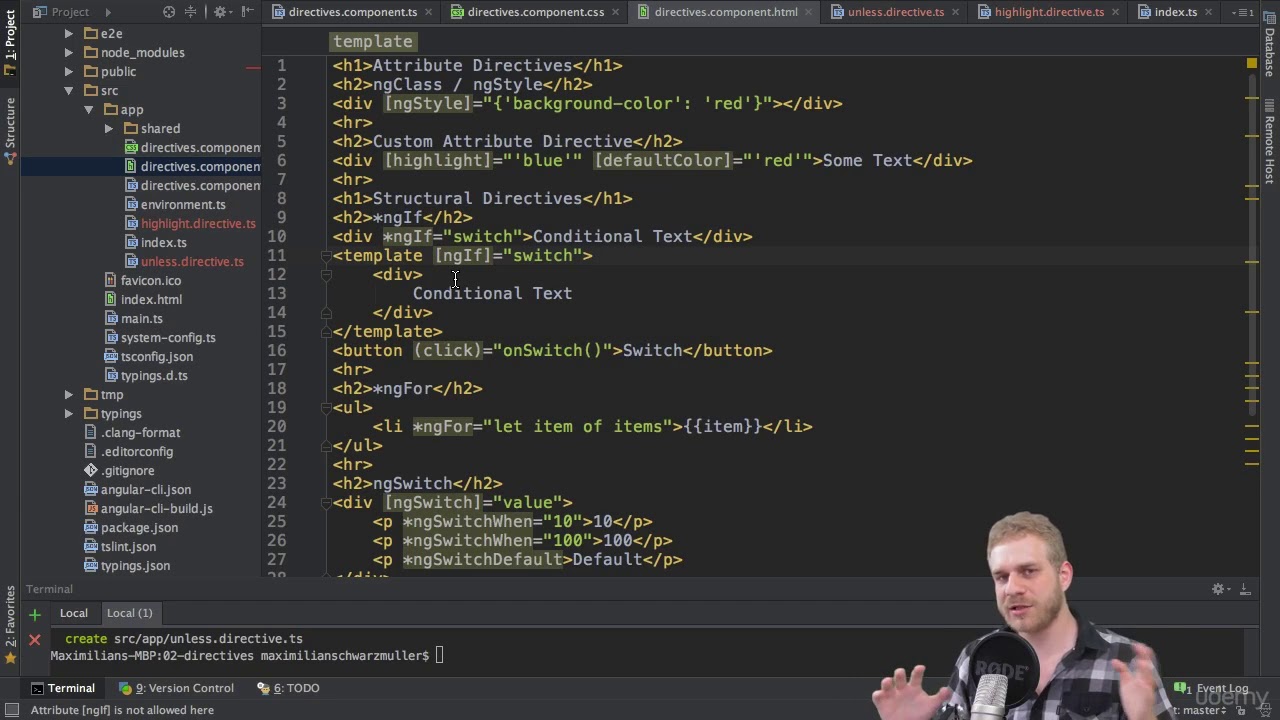
Task: Select .gitignore in project tree
Action: tap(118, 470)
